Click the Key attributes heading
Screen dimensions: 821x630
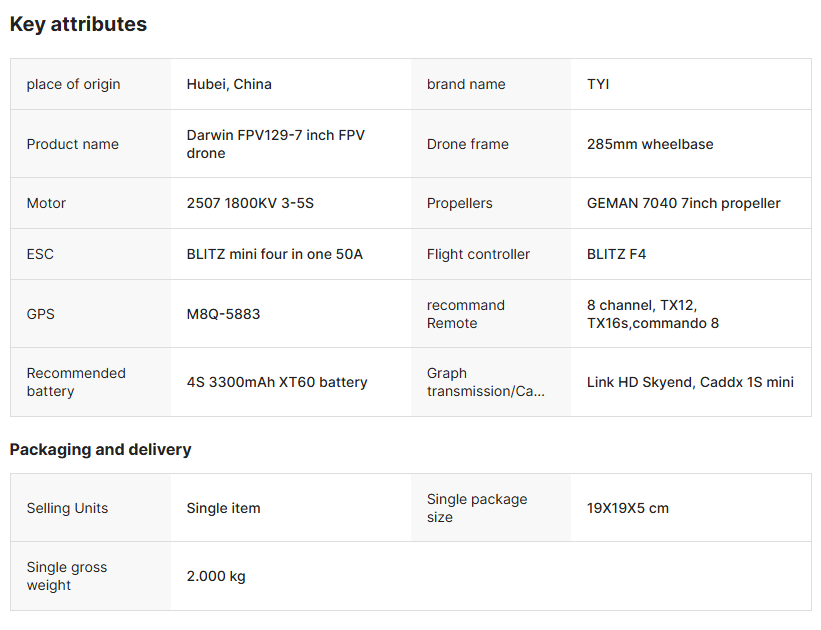coord(78,25)
